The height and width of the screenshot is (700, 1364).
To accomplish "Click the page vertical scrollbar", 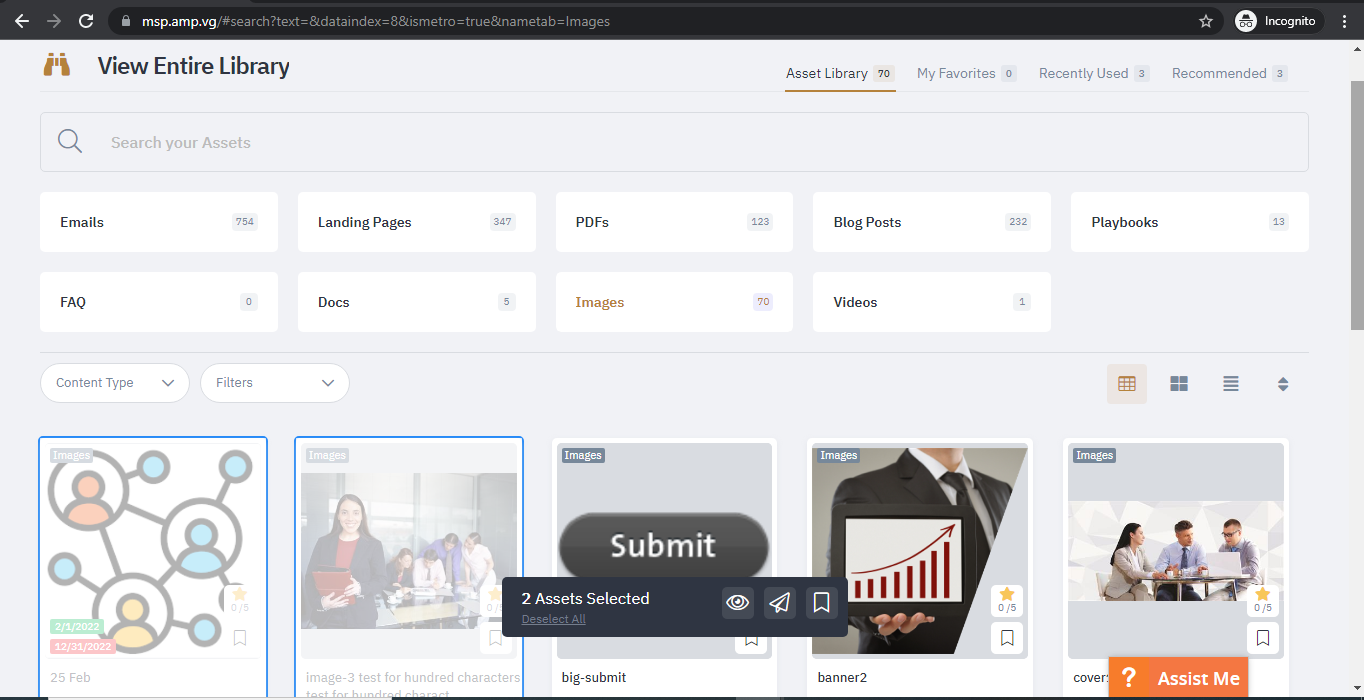I will [x=1357, y=204].
